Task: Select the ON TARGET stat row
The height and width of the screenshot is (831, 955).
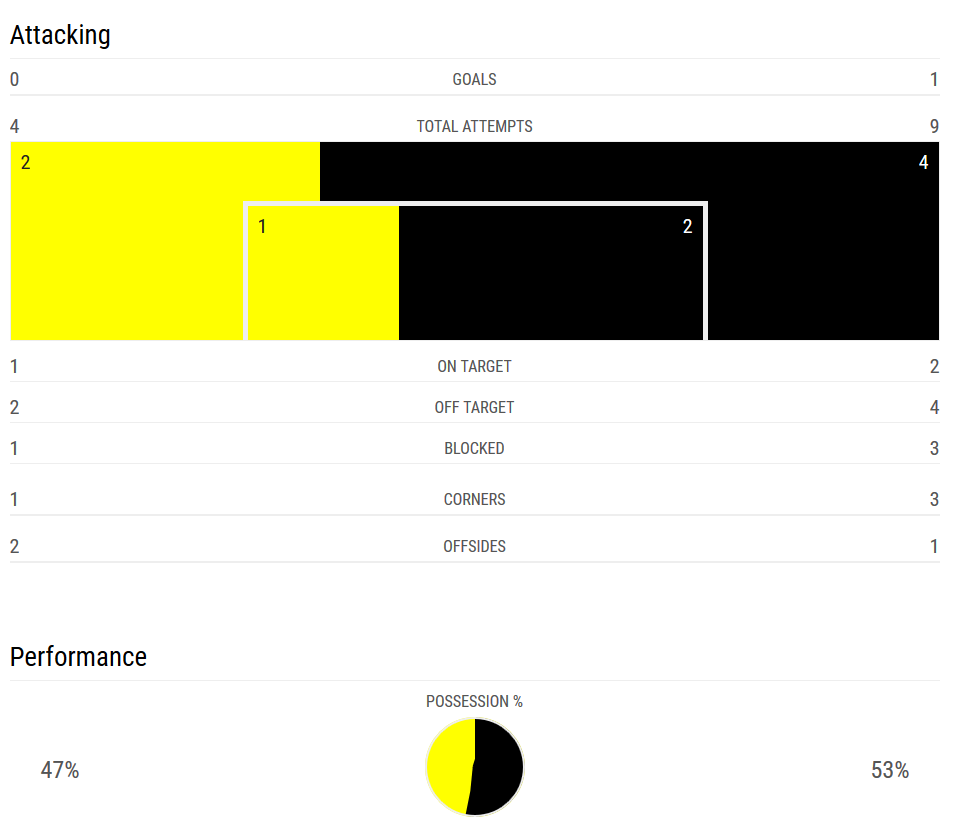Action: point(474,366)
